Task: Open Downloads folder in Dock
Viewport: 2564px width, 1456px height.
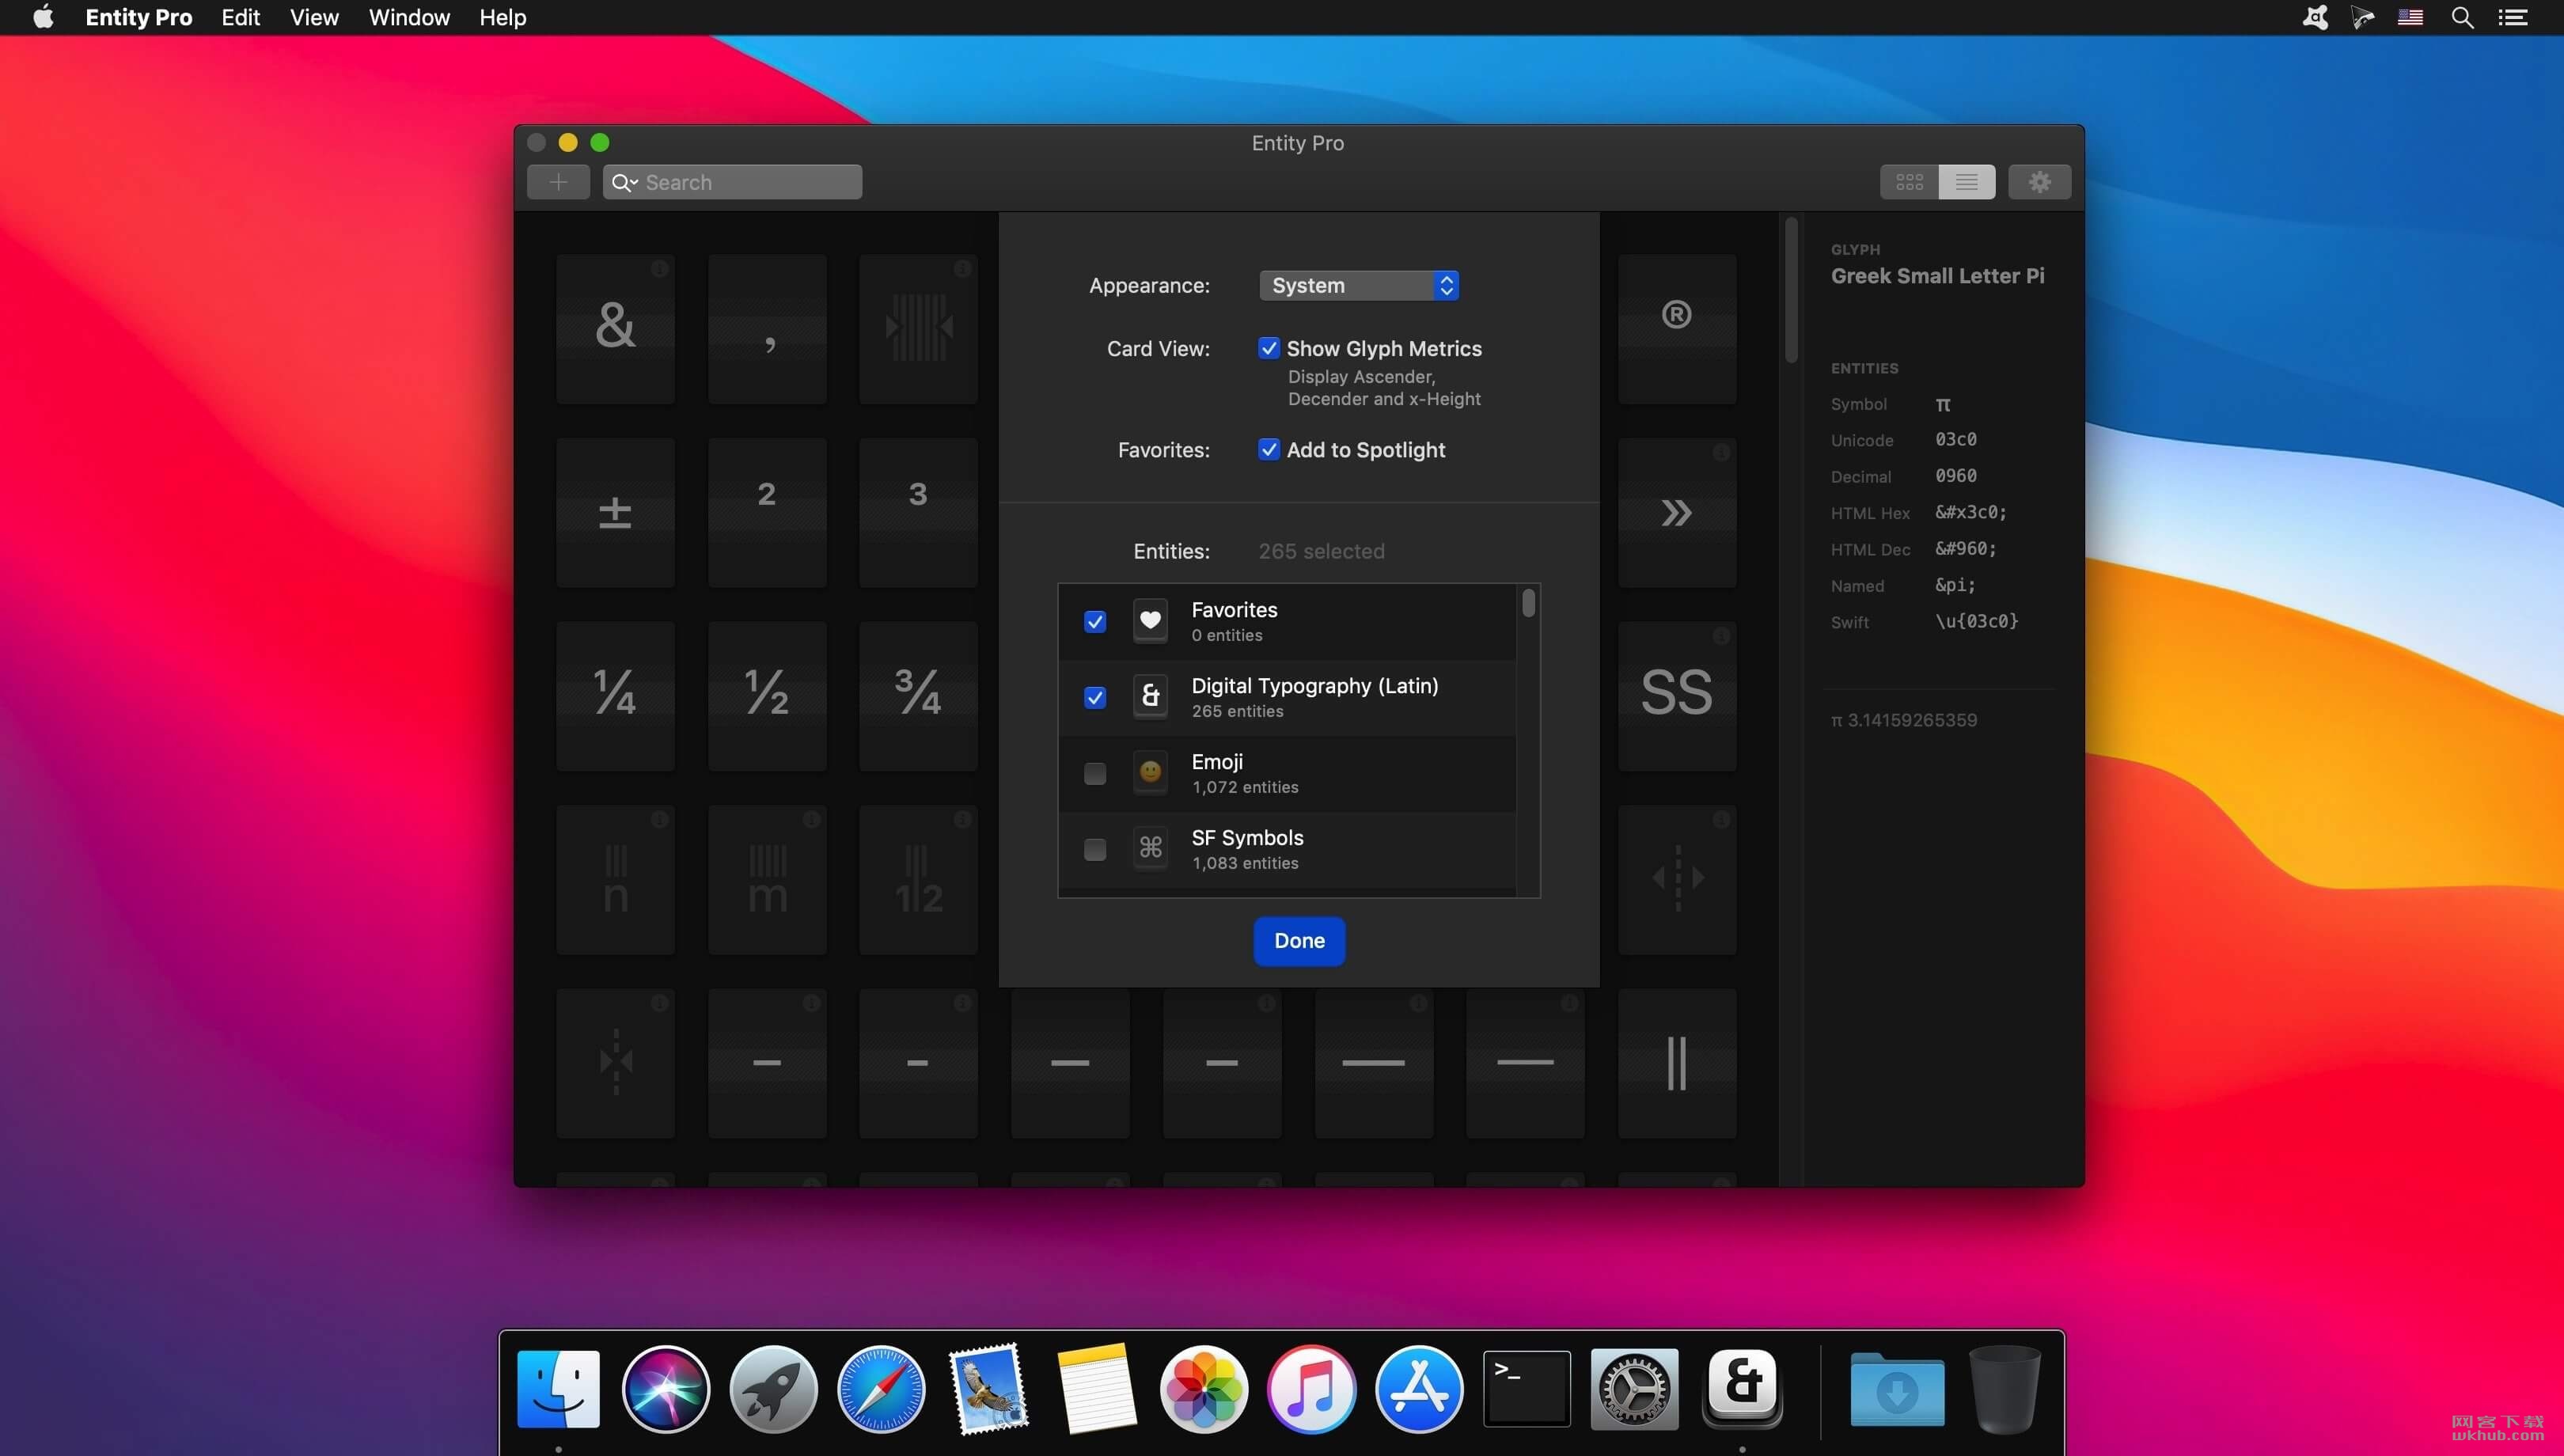Action: pyautogui.click(x=1897, y=1389)
